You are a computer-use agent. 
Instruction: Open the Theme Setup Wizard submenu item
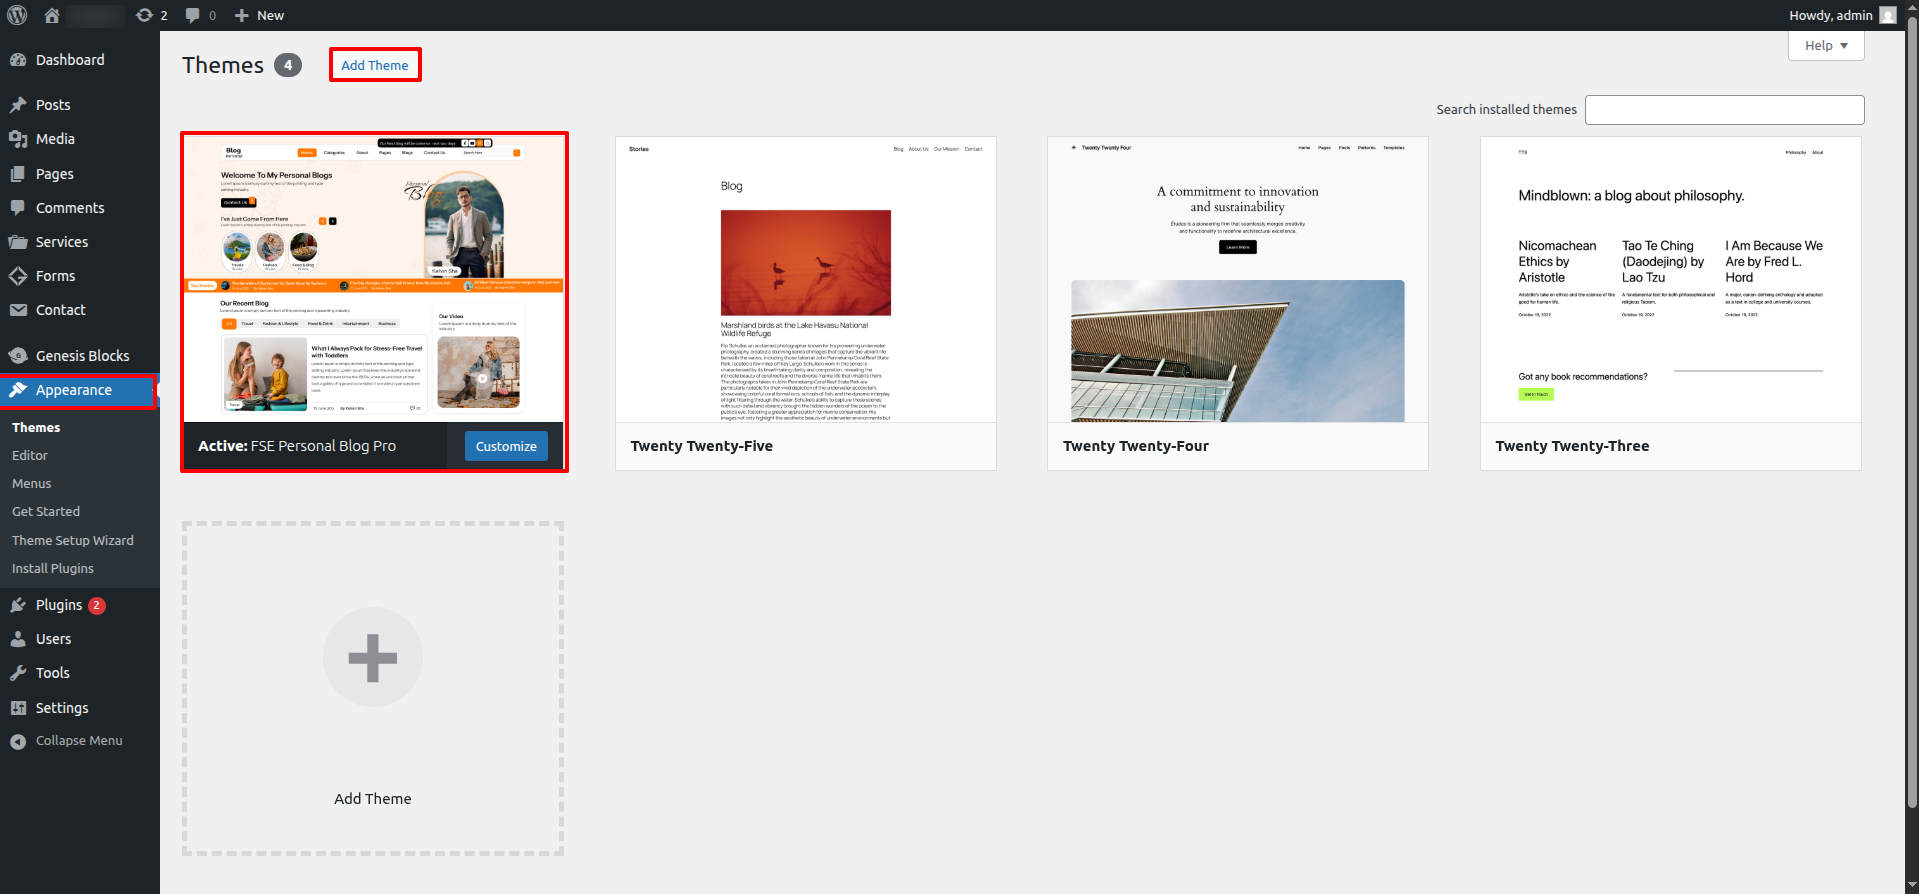(73, 540)
